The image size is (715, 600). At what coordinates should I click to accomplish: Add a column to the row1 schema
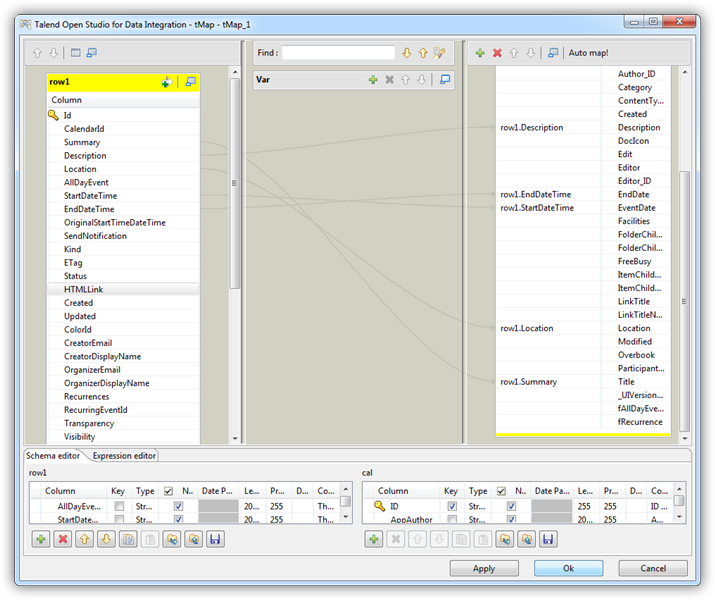40,539
